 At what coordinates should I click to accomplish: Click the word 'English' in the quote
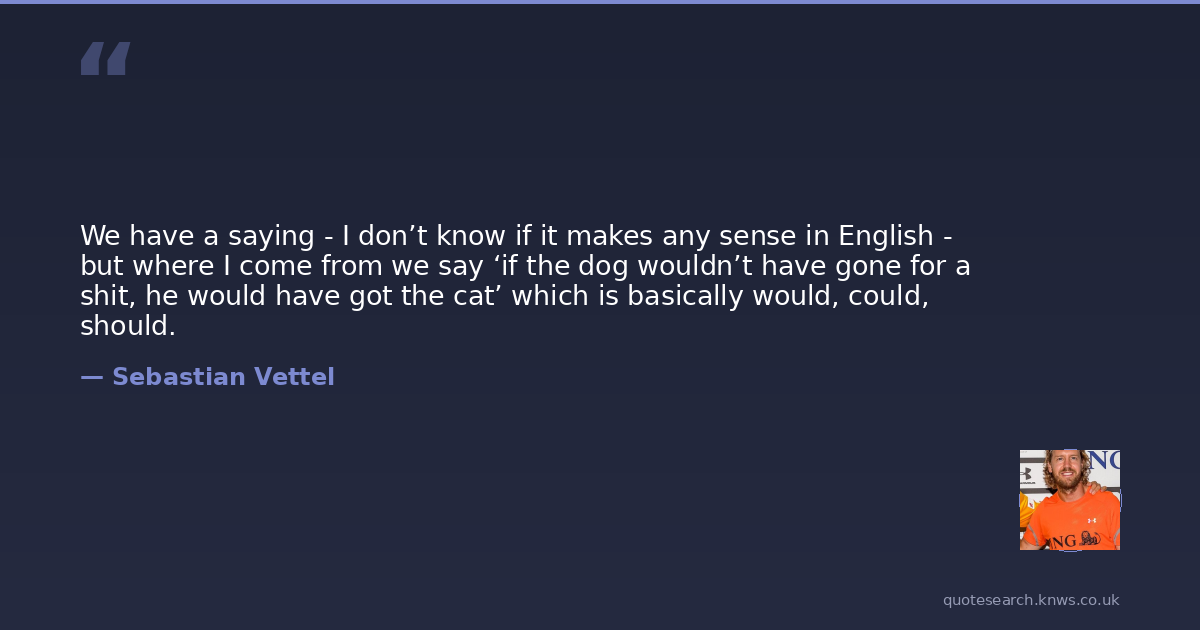click(x=885, y=236)
